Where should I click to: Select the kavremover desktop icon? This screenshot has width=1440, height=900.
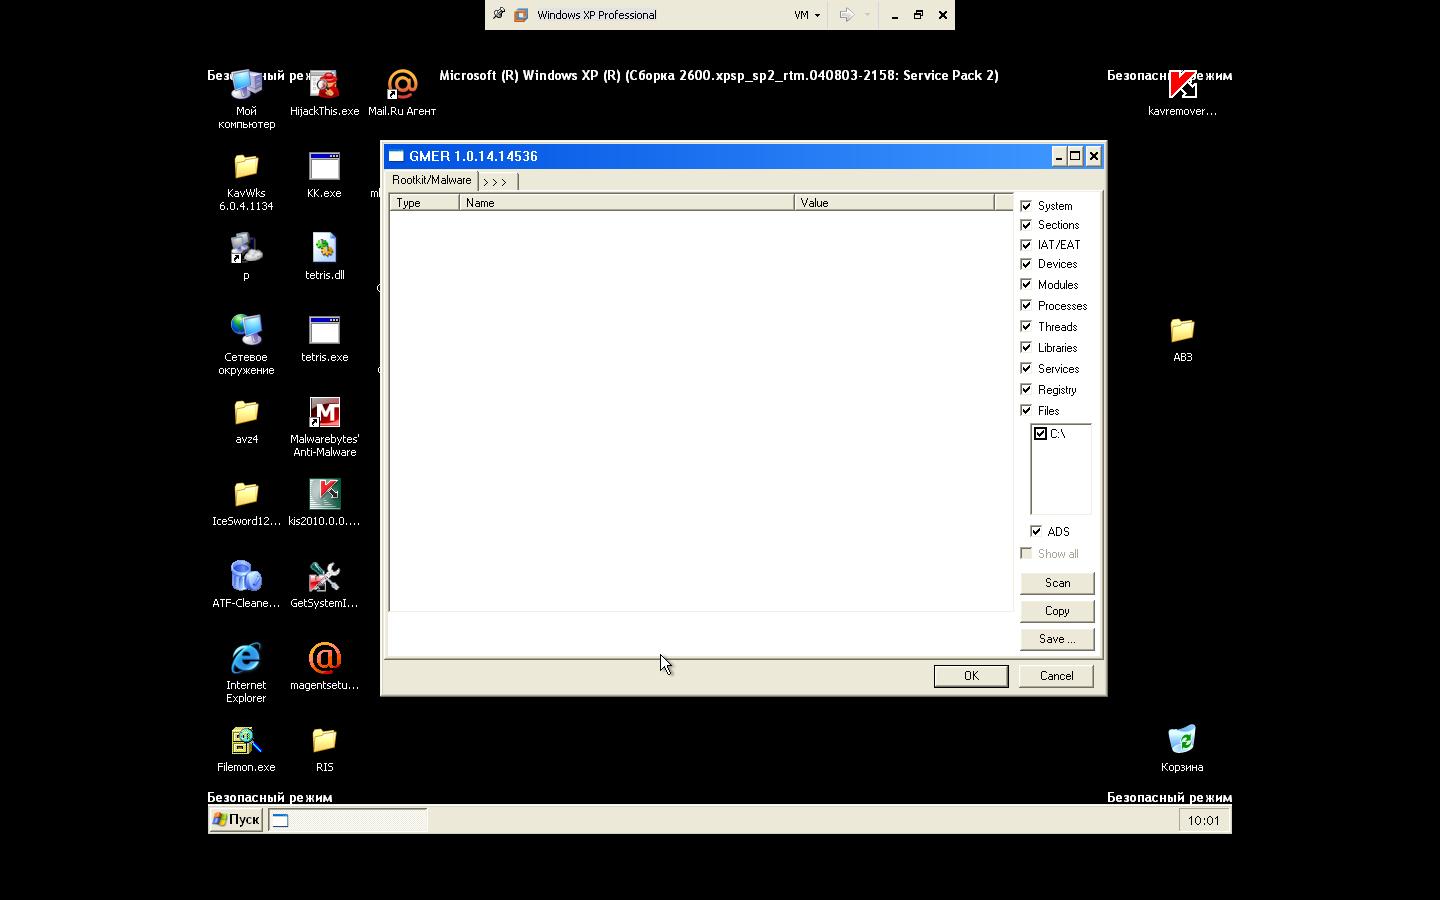pyautogui.click(x=1182, y=85)
